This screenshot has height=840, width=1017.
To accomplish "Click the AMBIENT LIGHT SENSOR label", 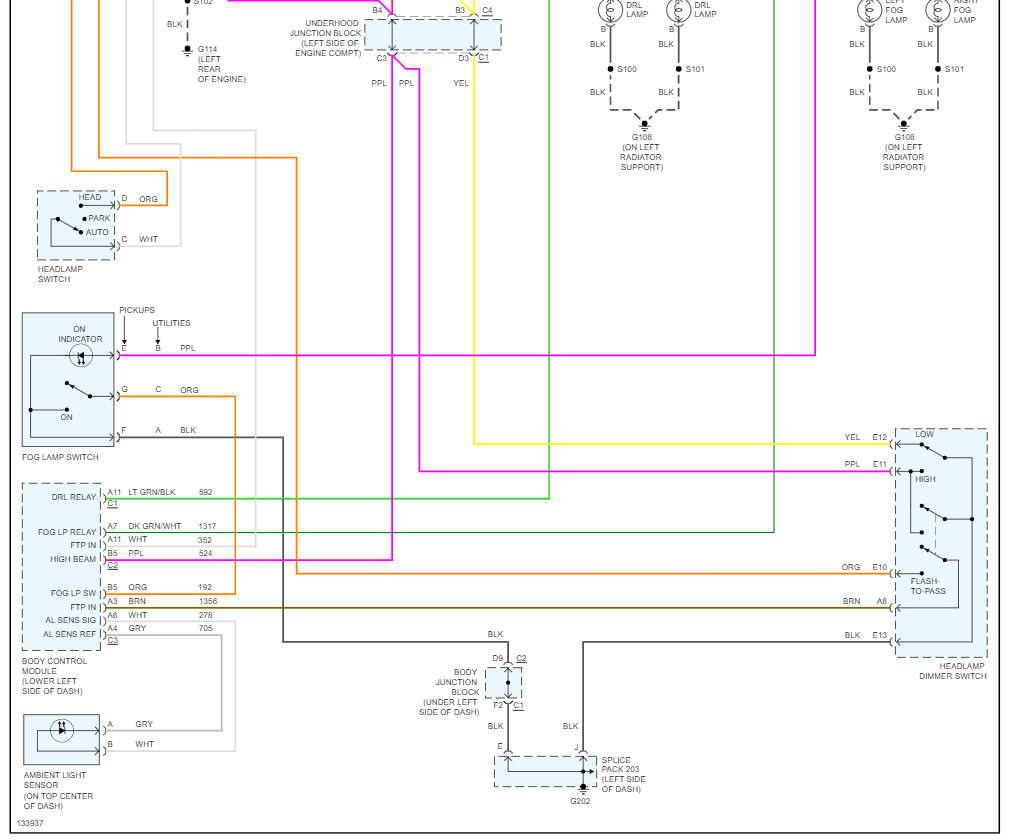I will tap(58, 791).
